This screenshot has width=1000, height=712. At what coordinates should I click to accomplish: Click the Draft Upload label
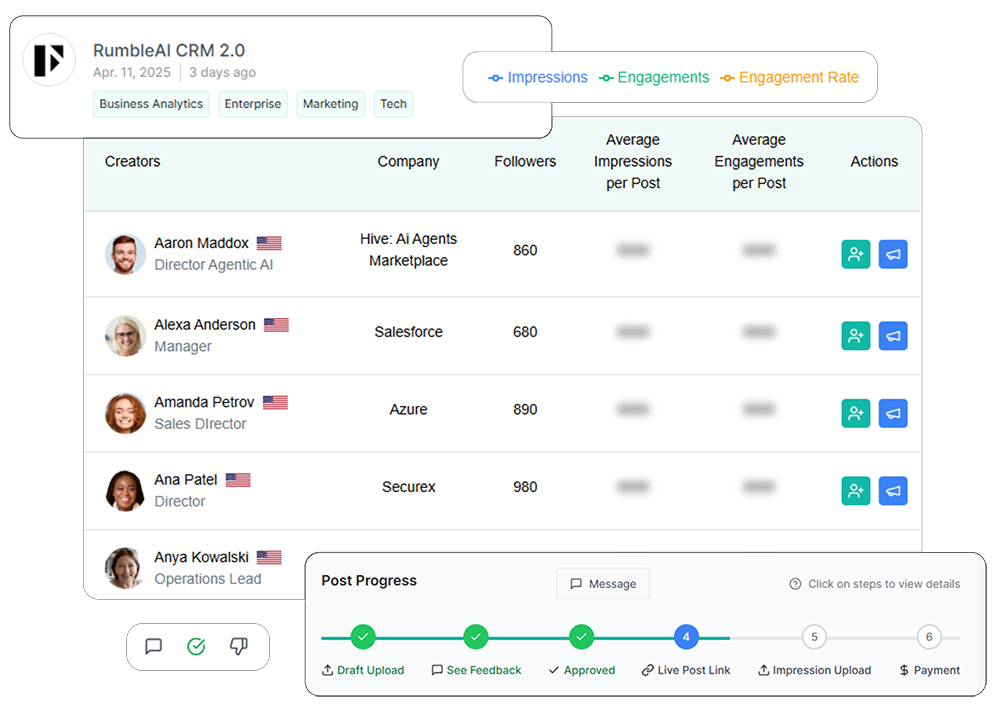tap(371, 670)
